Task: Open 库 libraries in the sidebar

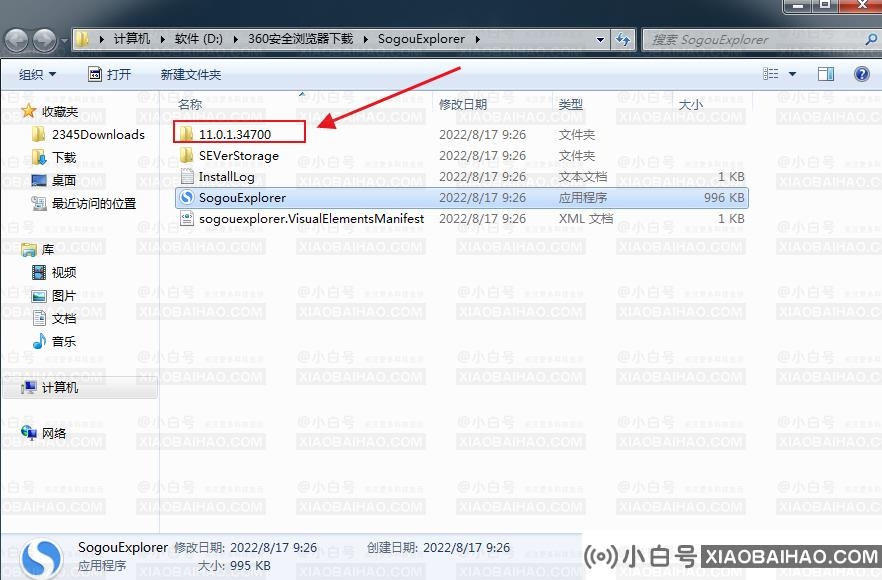Action: click(48, 249)
